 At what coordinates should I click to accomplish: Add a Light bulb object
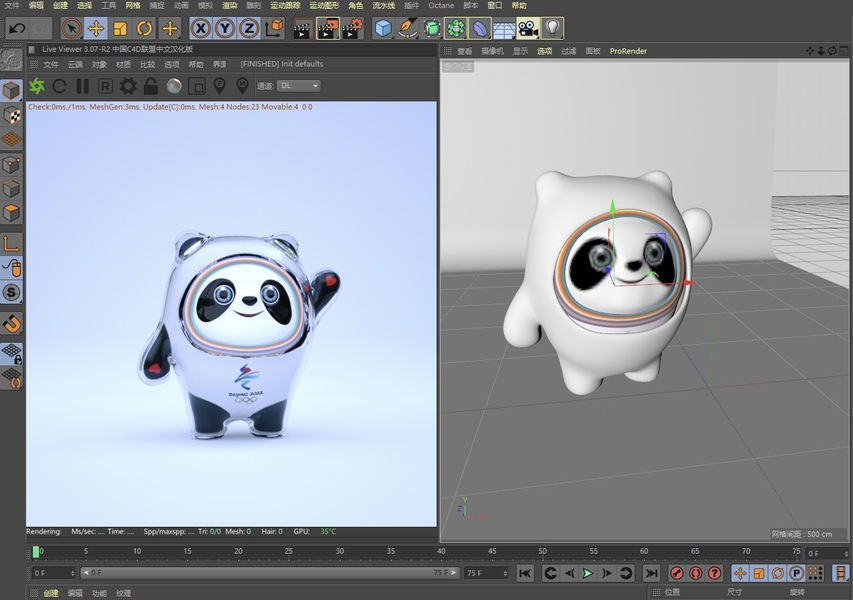pos(552,28)
